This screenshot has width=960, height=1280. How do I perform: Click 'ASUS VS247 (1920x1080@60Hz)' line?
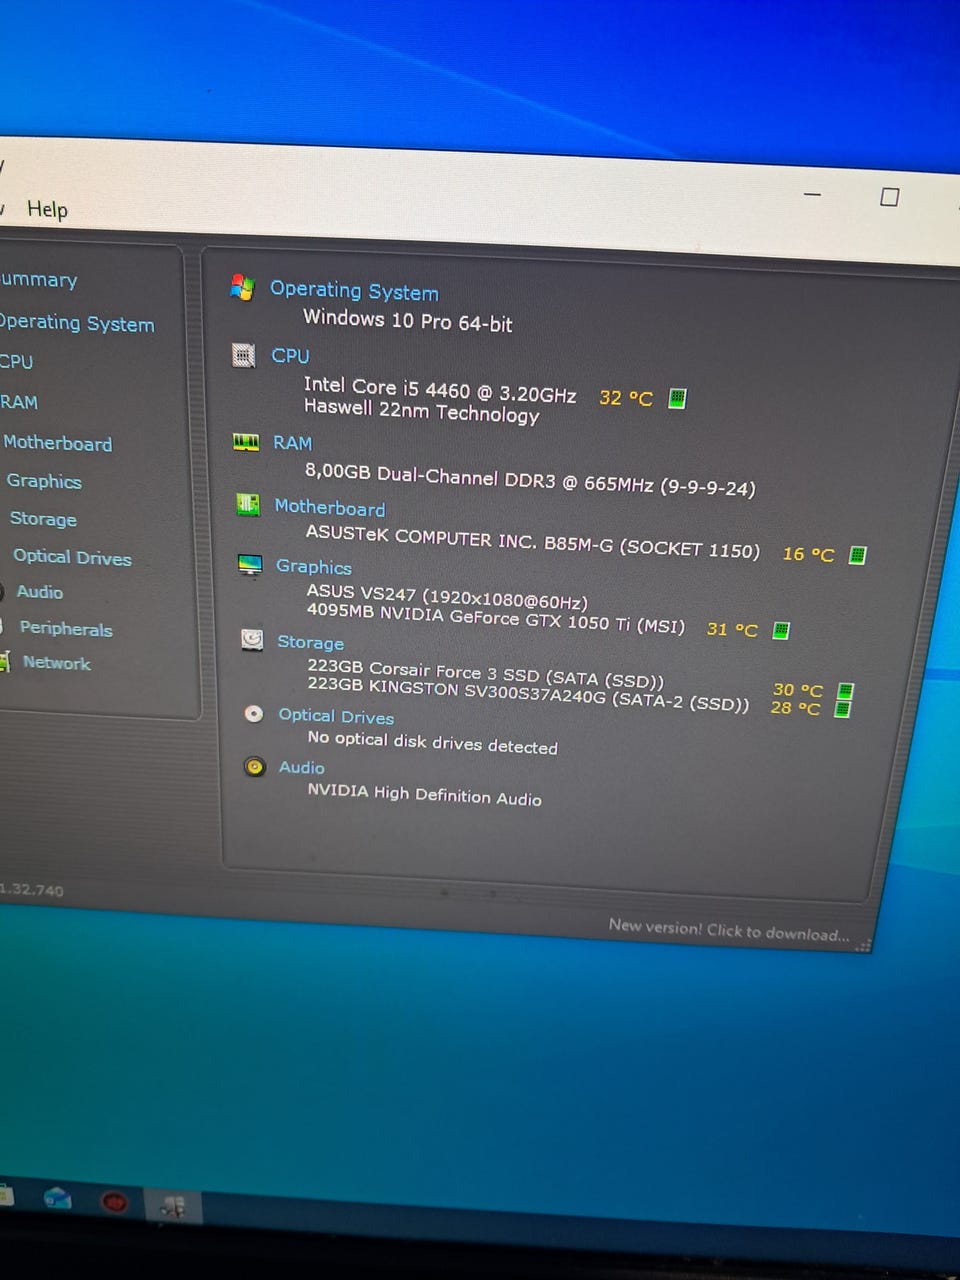click(447, 596)
